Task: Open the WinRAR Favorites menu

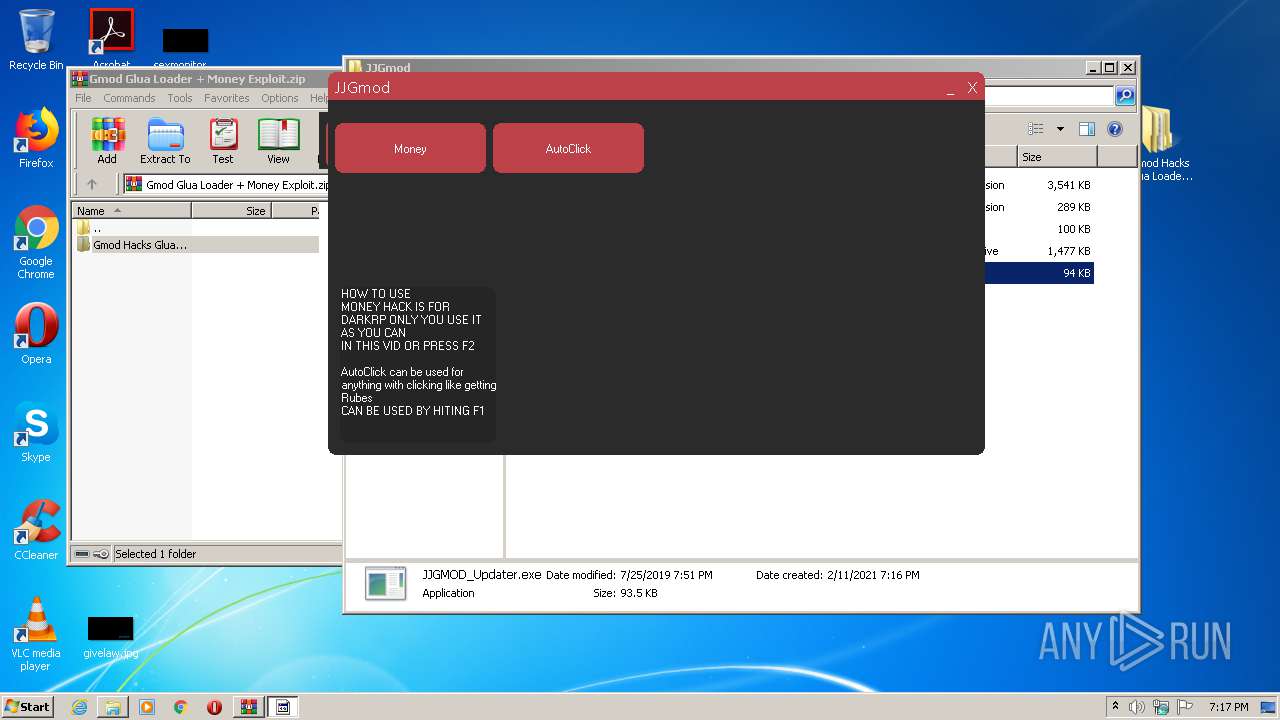Action: [227, 98]
